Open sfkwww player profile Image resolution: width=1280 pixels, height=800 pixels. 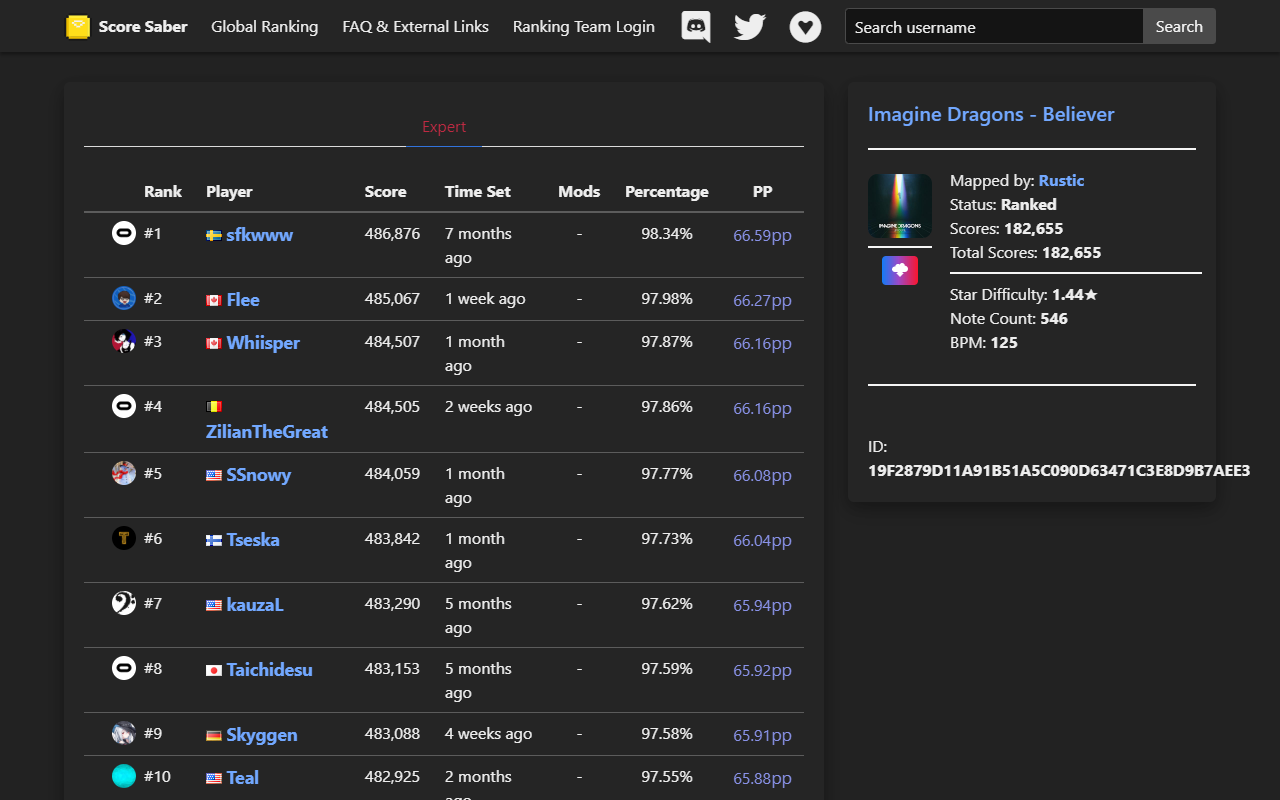click(x=260, y=235)
